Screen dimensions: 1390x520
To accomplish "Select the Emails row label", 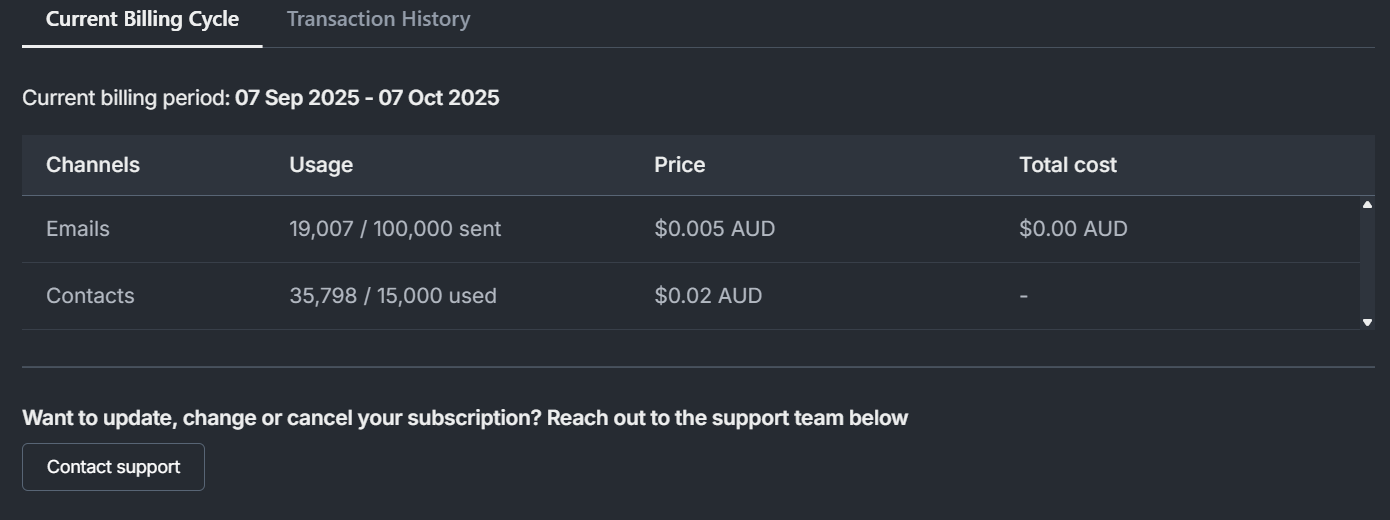I will 78,229.
